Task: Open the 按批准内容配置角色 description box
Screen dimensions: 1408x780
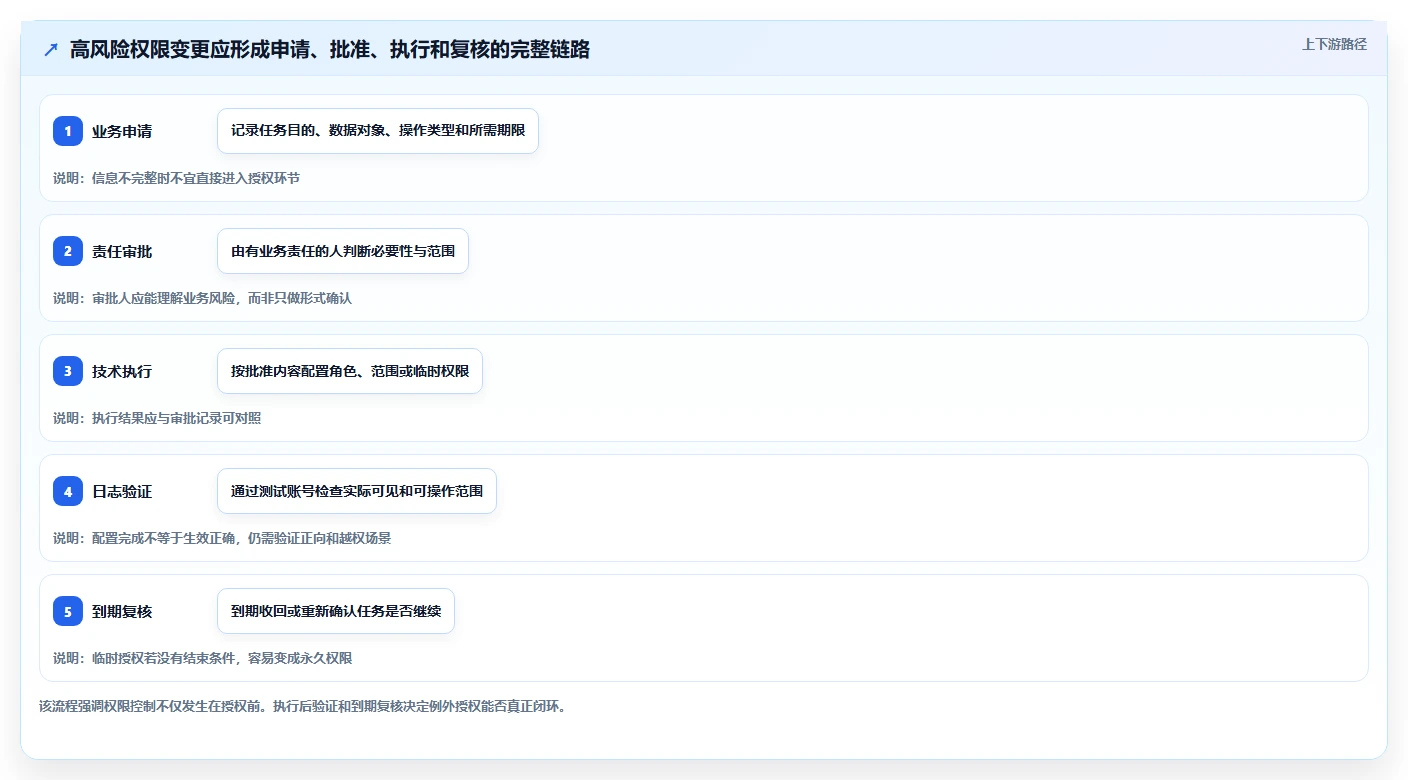Action: click(x=350, y=371)
